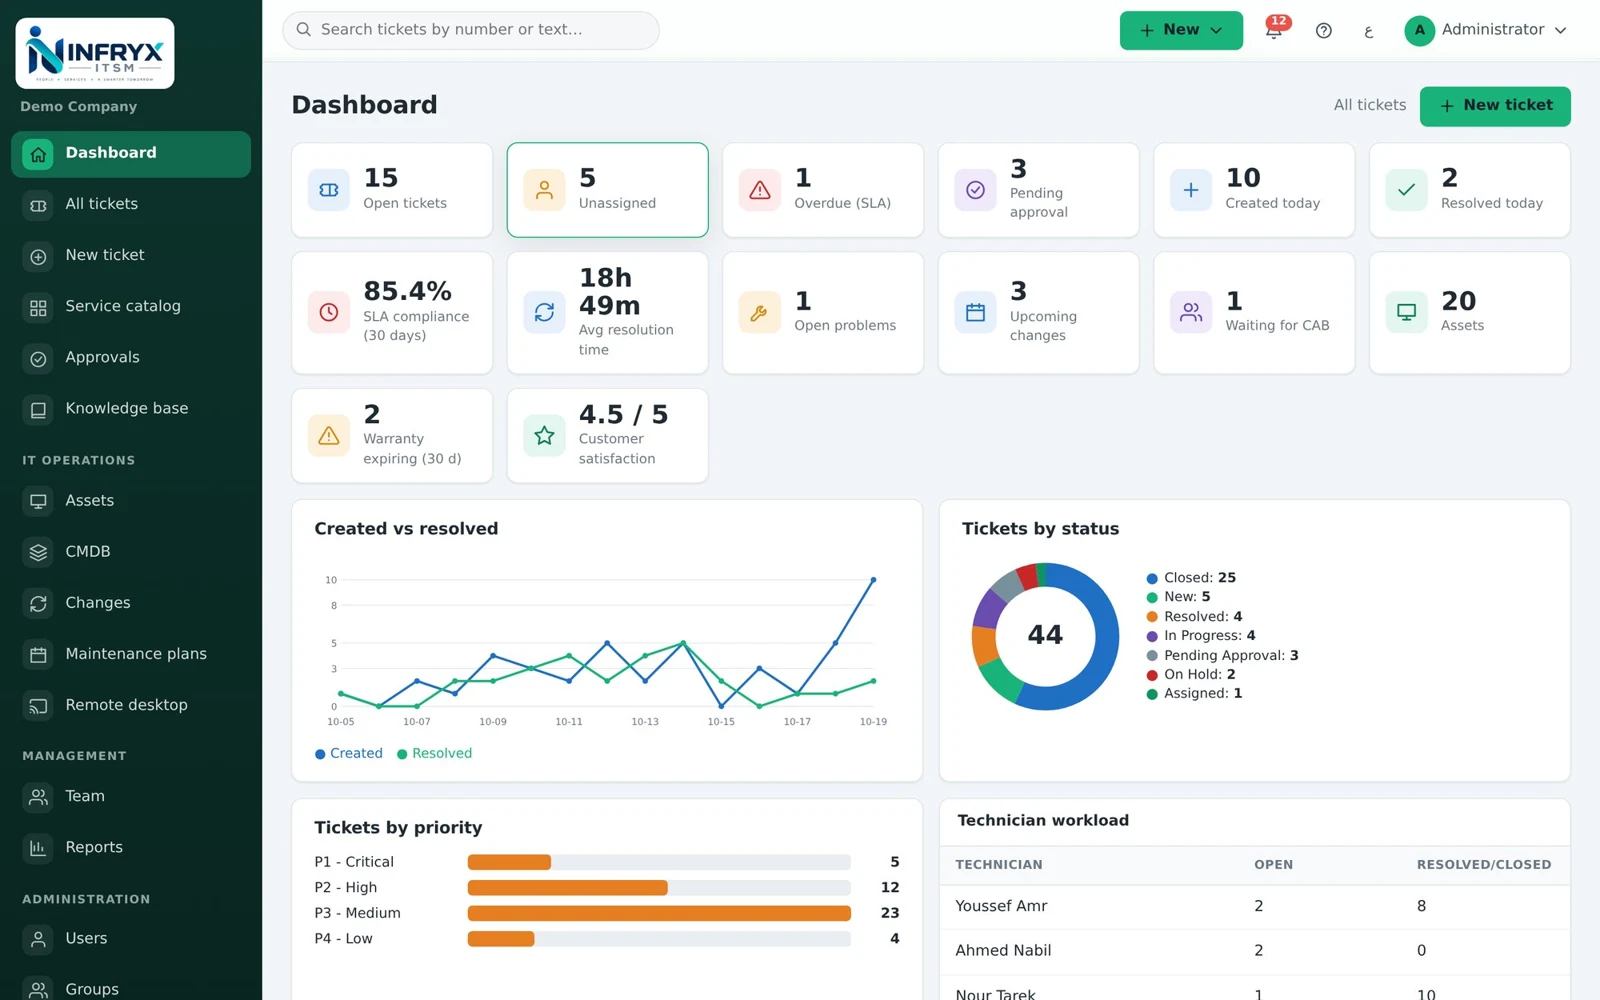
Task: Click the Administrator avatar circle
Action: pos(1419,30)
